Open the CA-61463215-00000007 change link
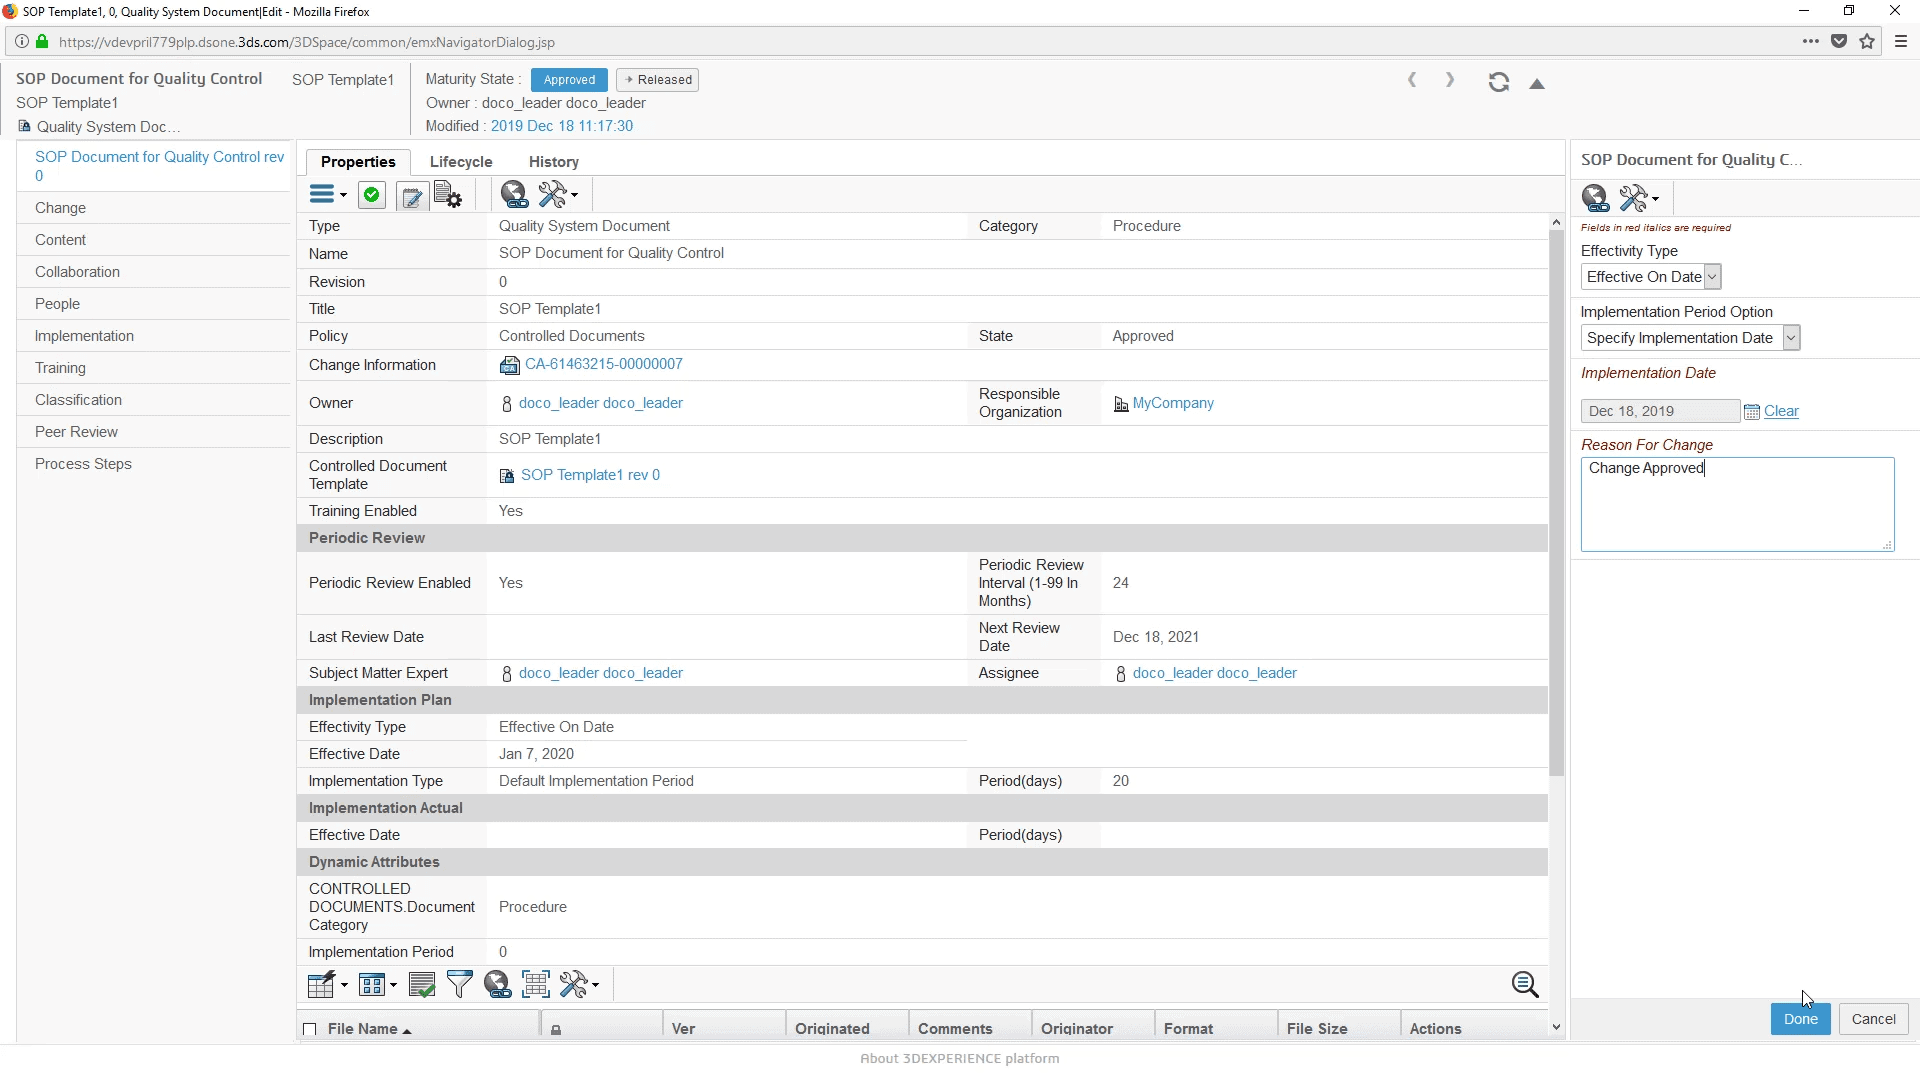Screen dimensions: 1920x1080 [603, 365]
